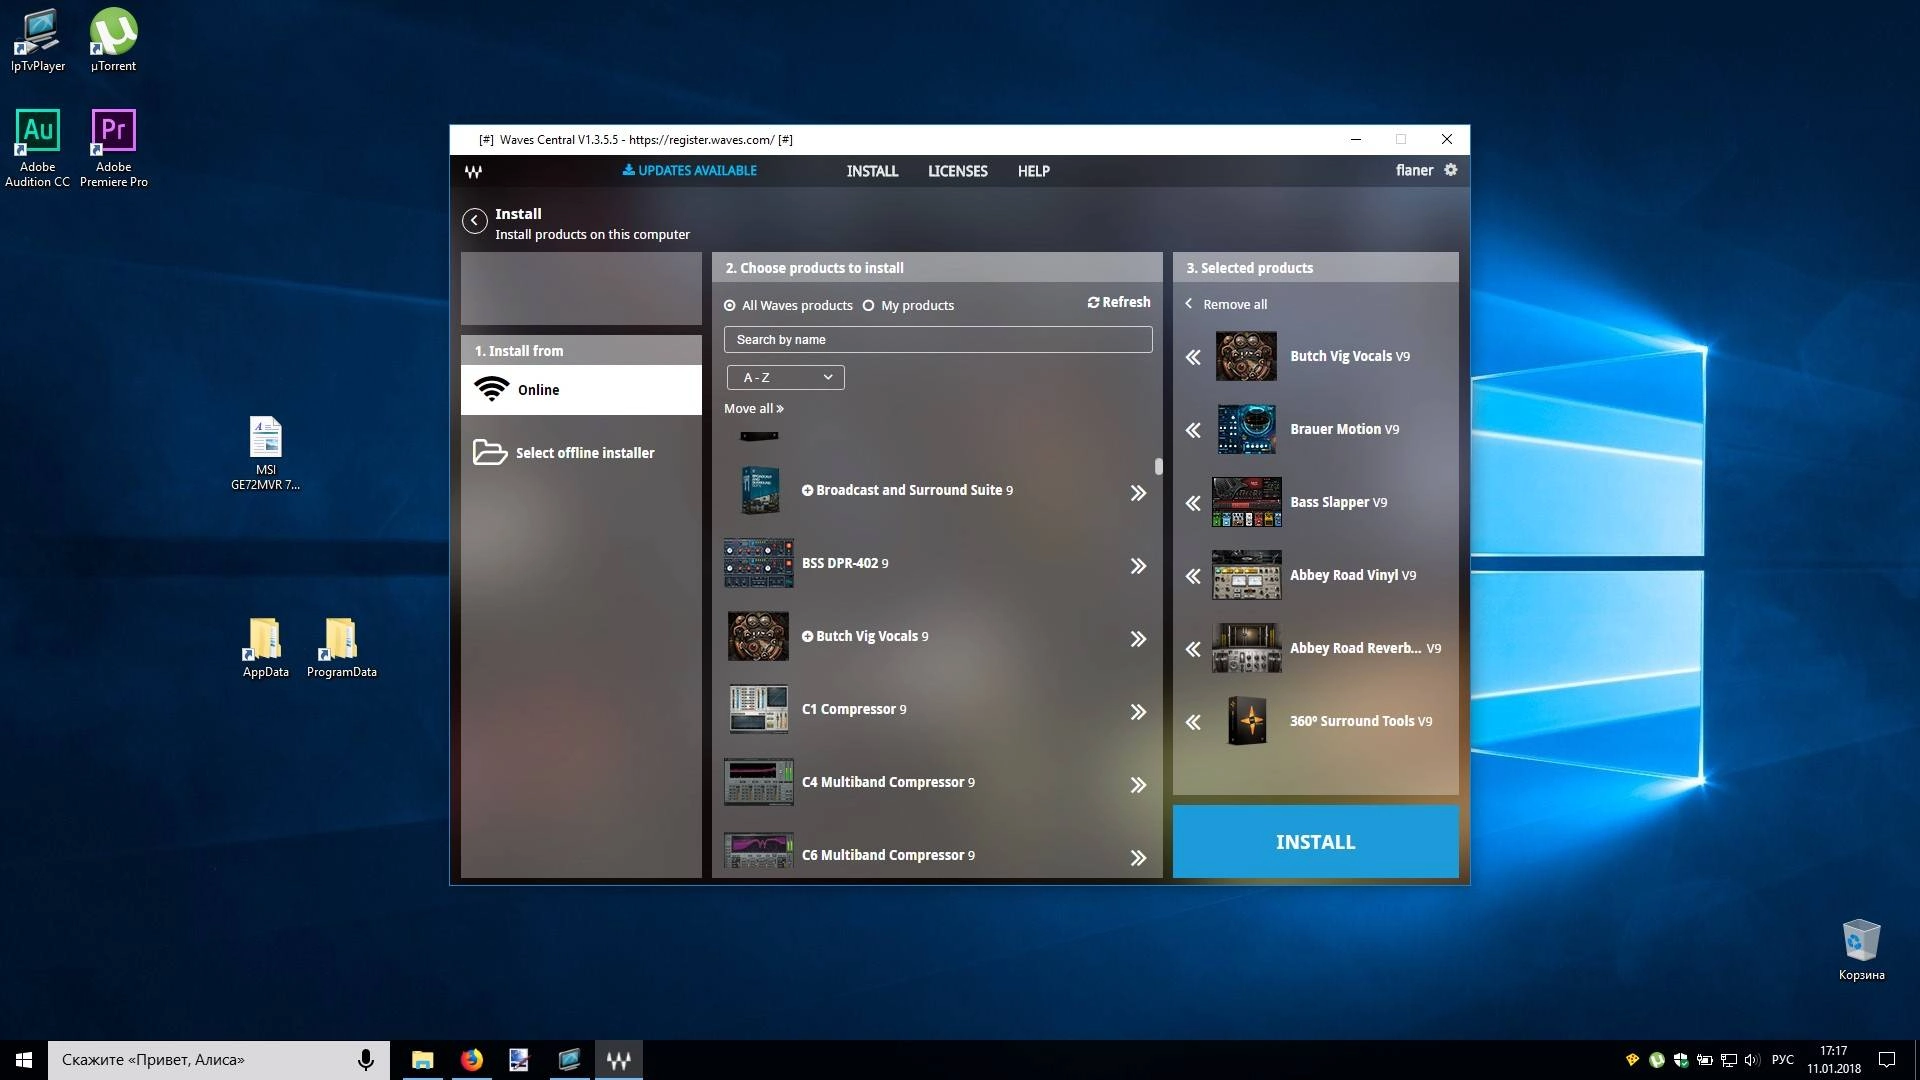Open the ProgramData folder shortcut
1920x1080 pixels.
tap(341, 648)
